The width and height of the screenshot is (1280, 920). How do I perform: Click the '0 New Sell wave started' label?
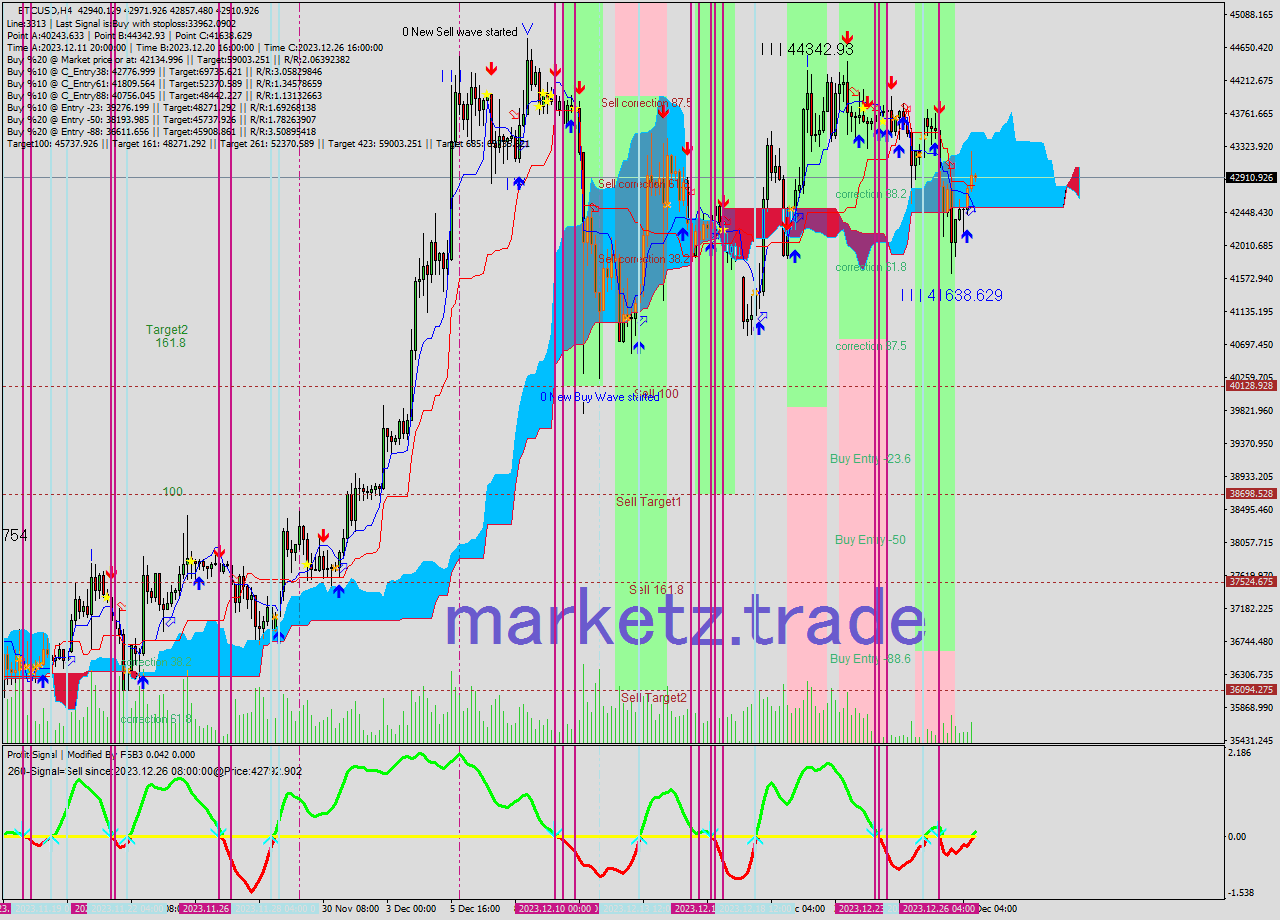(460, 32)
